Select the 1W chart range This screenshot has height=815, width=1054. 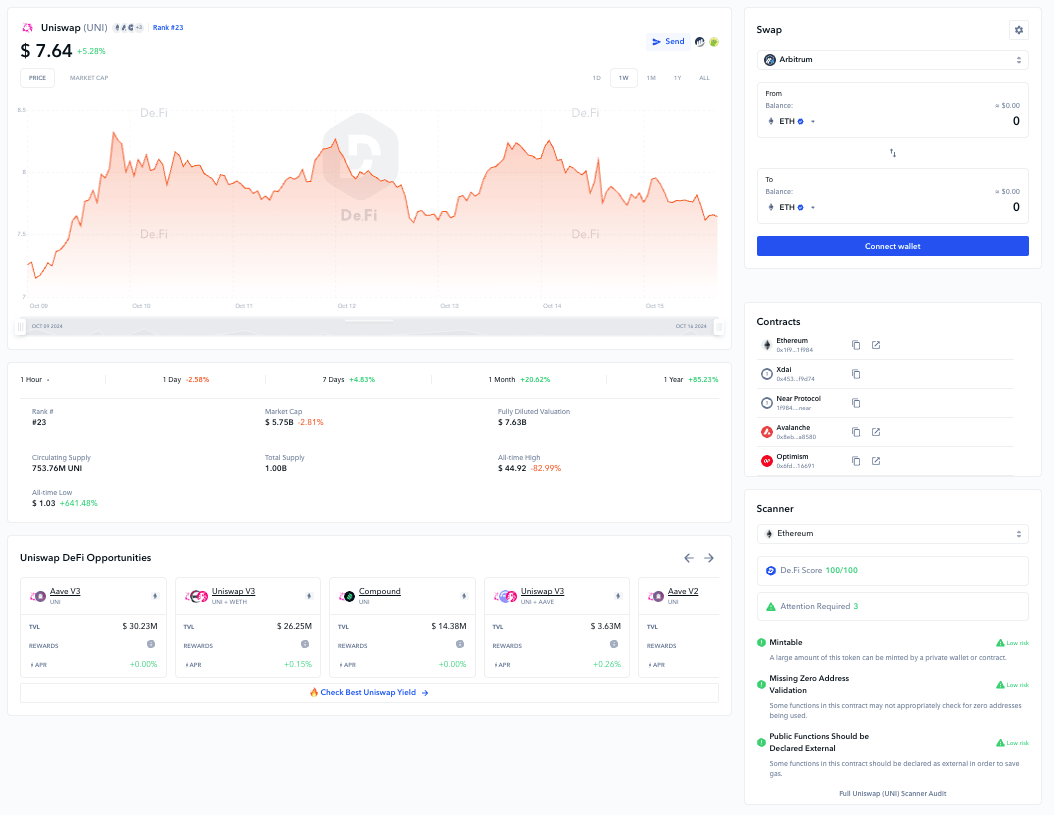[624, 78]
